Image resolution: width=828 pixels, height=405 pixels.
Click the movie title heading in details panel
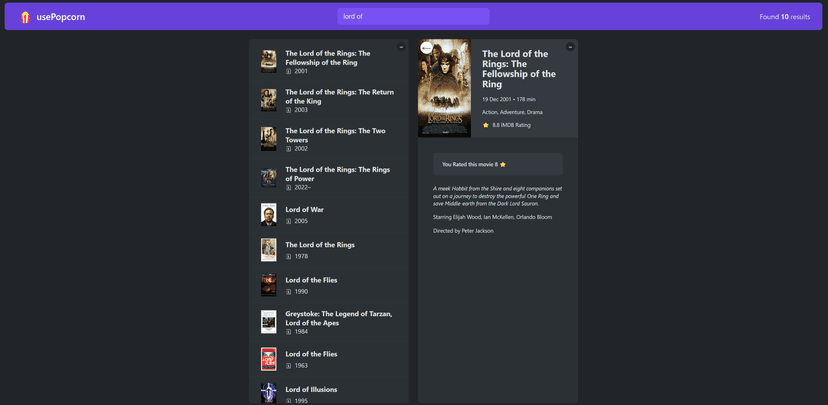click(519, 69)
